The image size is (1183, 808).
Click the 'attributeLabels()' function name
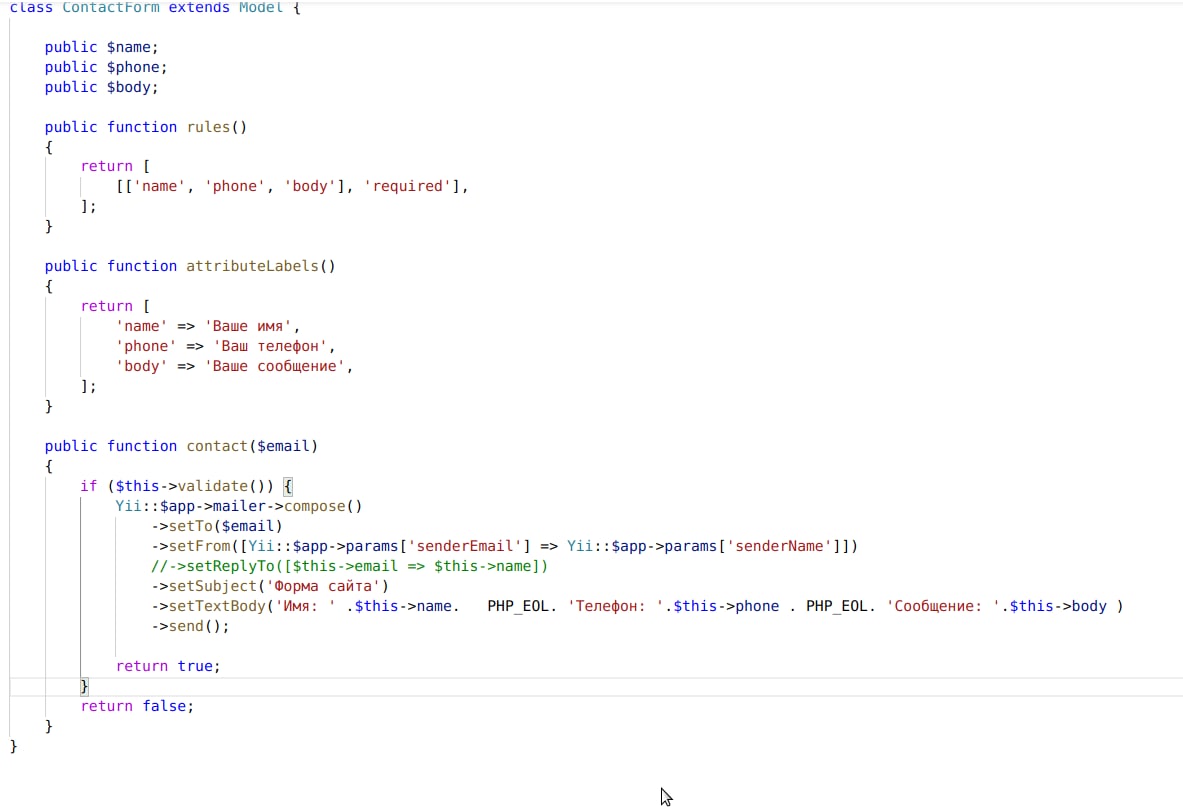pyautogui.click(x=261, y=266)
